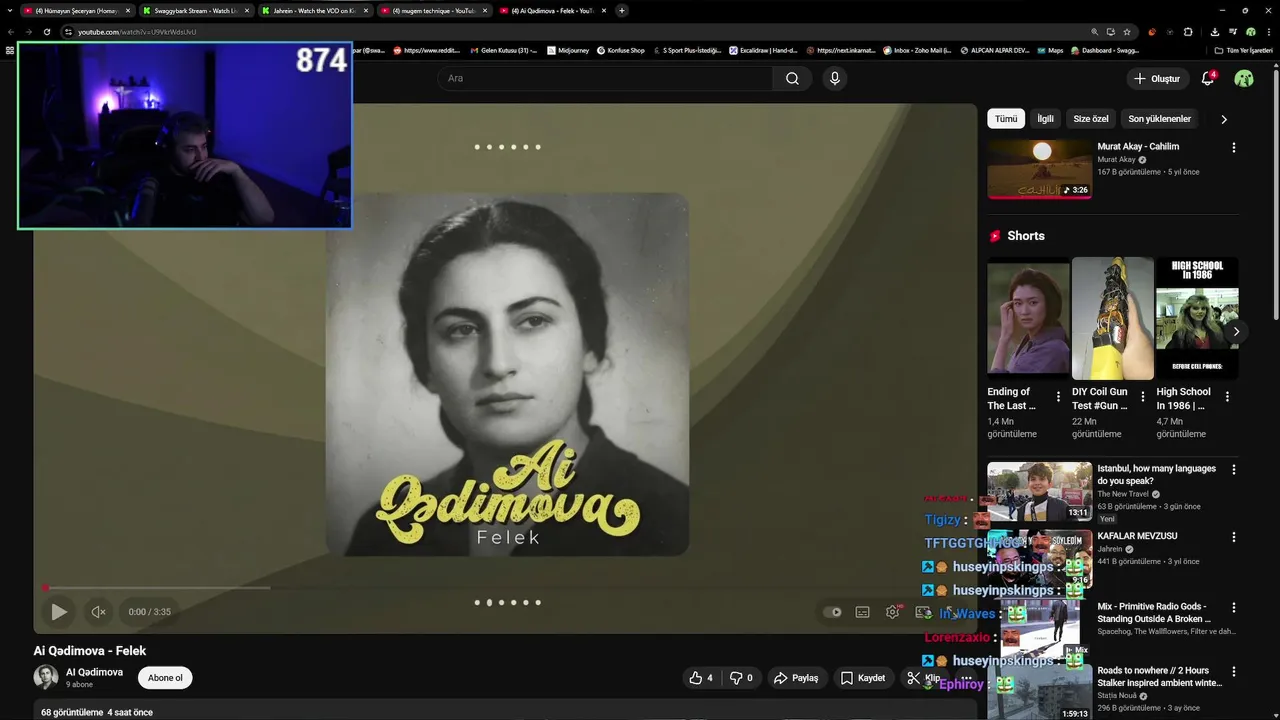Screen dimensions: 1280x720
Task: Open Maps bookmark
Action: [1049, 50]
